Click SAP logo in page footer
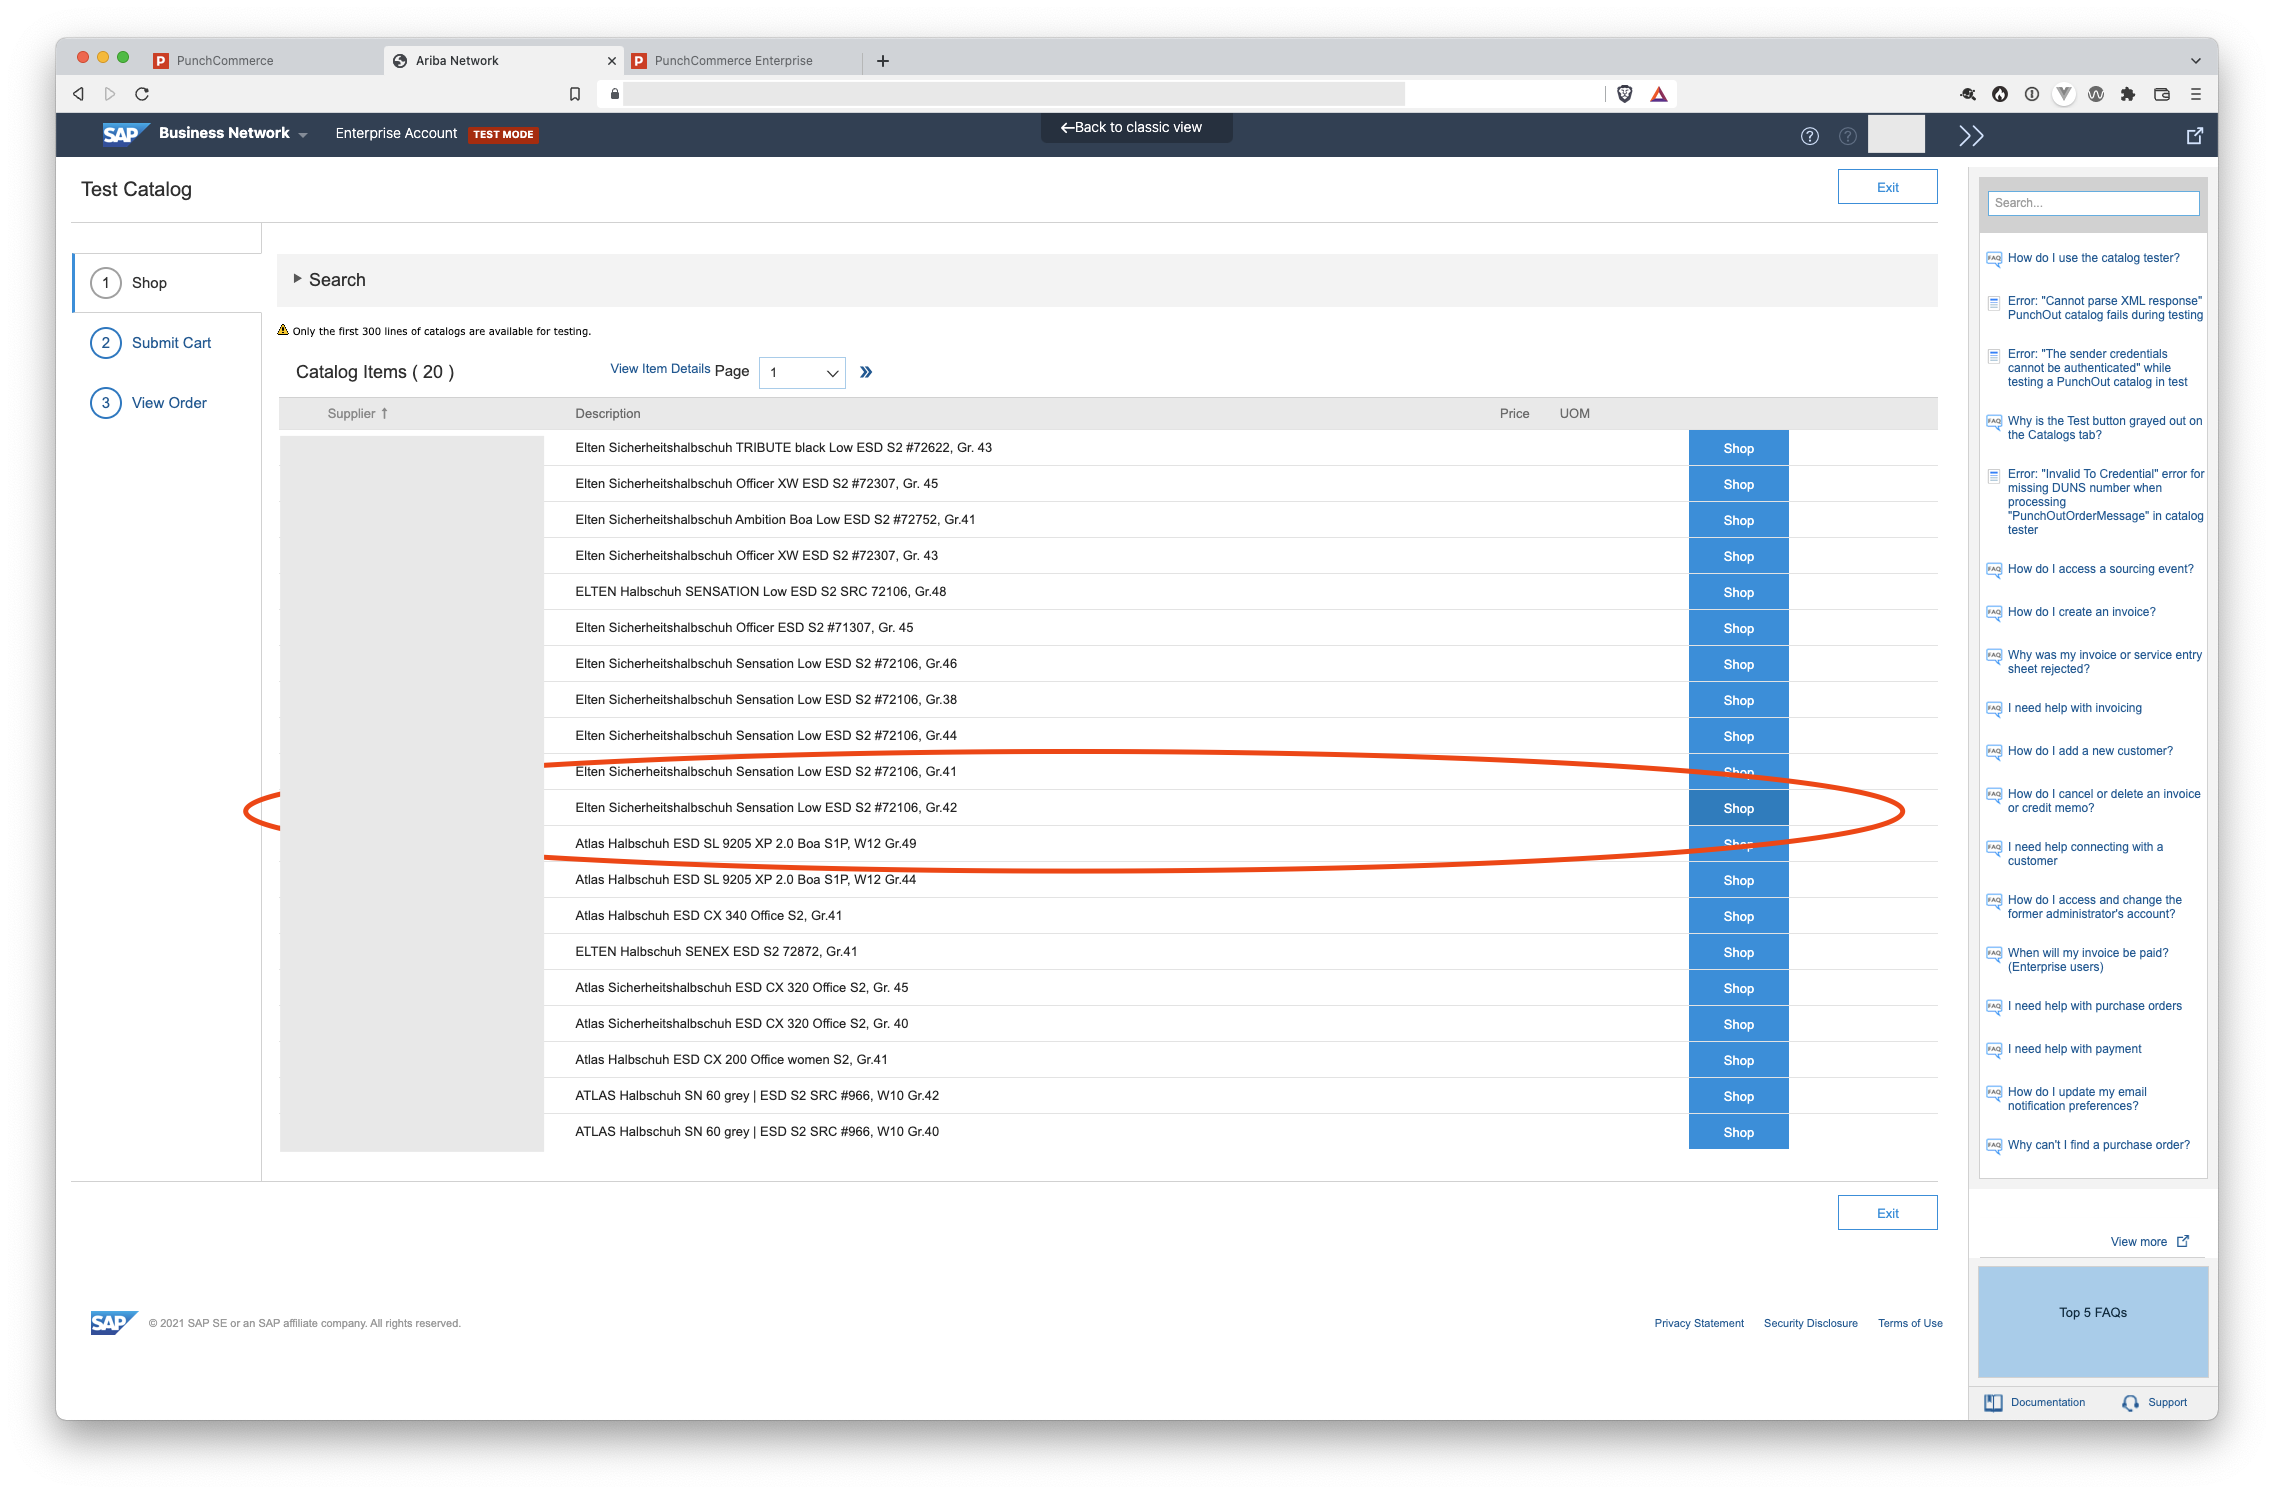Screen dimensions: 2274x1494 pyautogui.click(x=113, y=1322)
